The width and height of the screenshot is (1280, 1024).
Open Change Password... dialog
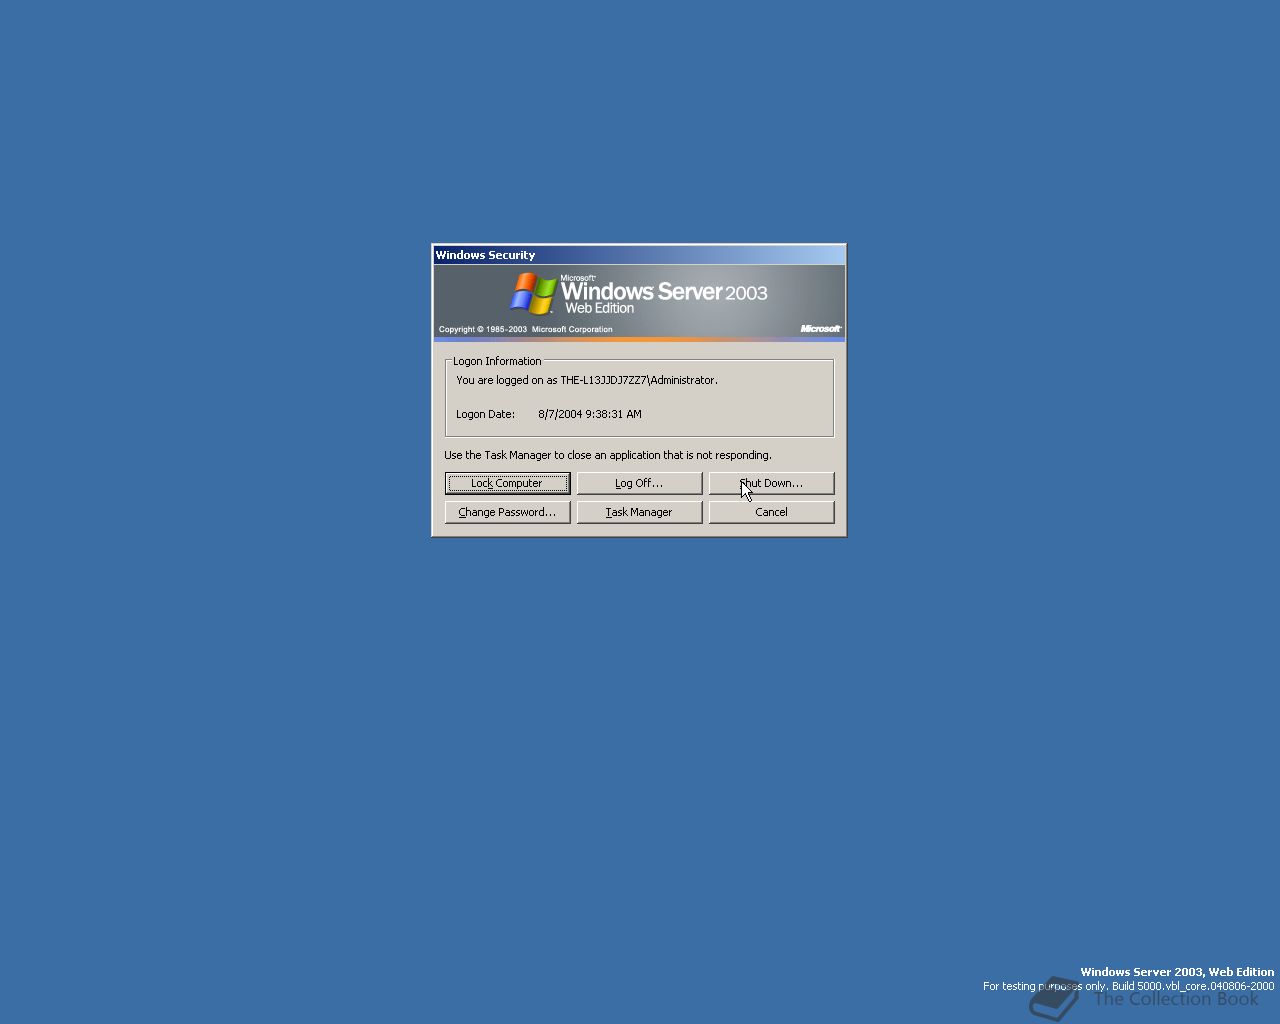(x=507, y=512)
